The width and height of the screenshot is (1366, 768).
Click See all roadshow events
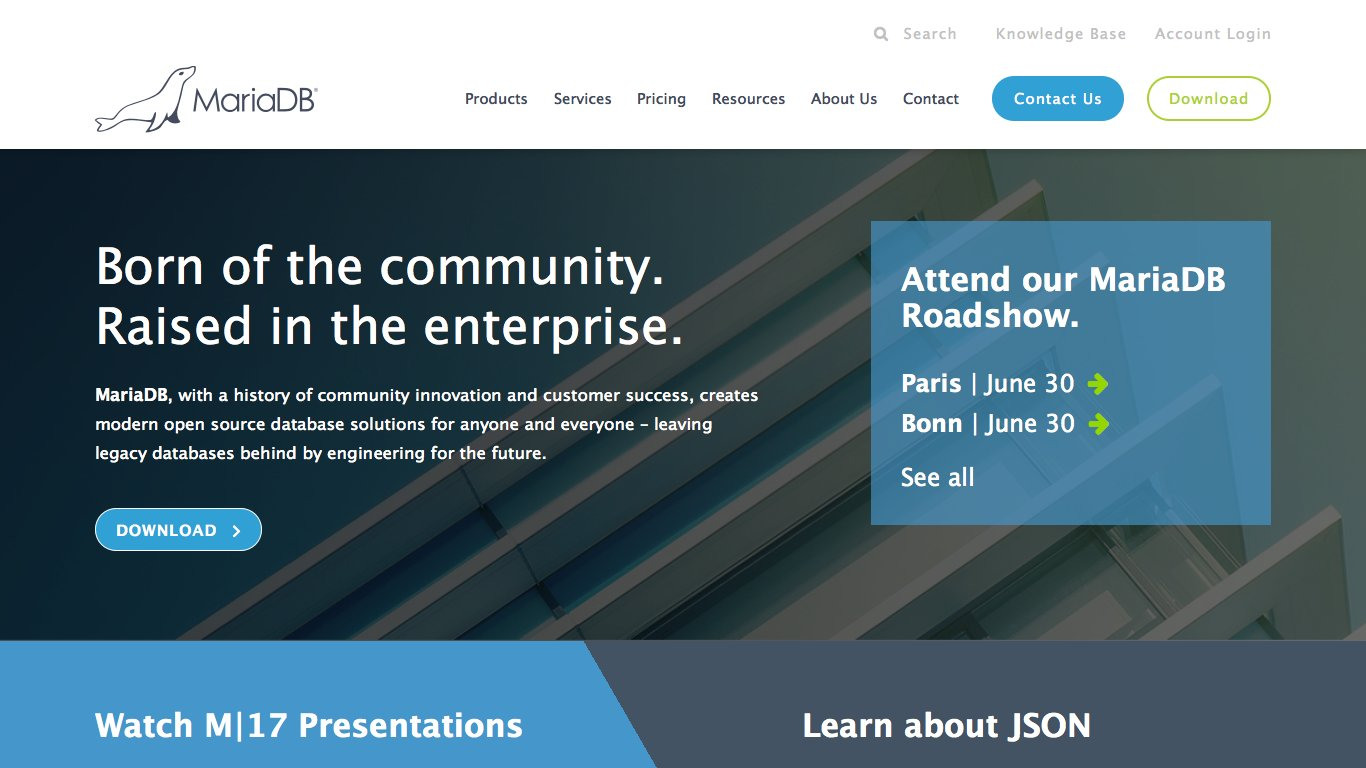938,477
